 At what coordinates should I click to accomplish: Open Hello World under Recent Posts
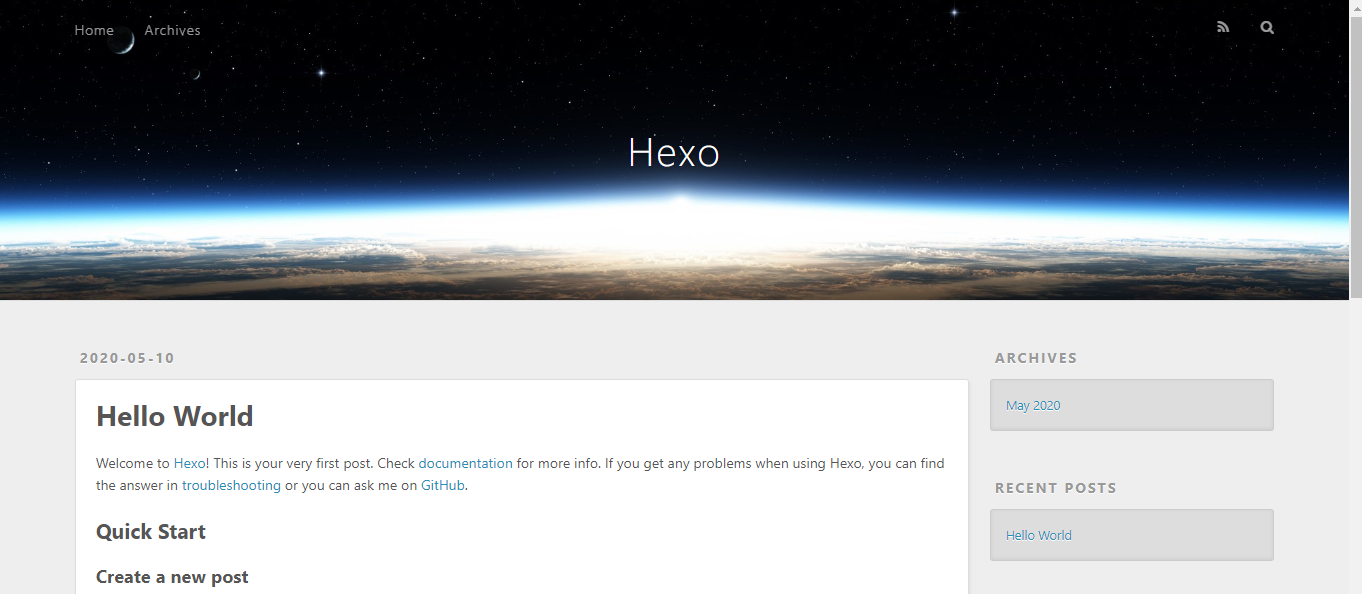(x=1039, y=535)
